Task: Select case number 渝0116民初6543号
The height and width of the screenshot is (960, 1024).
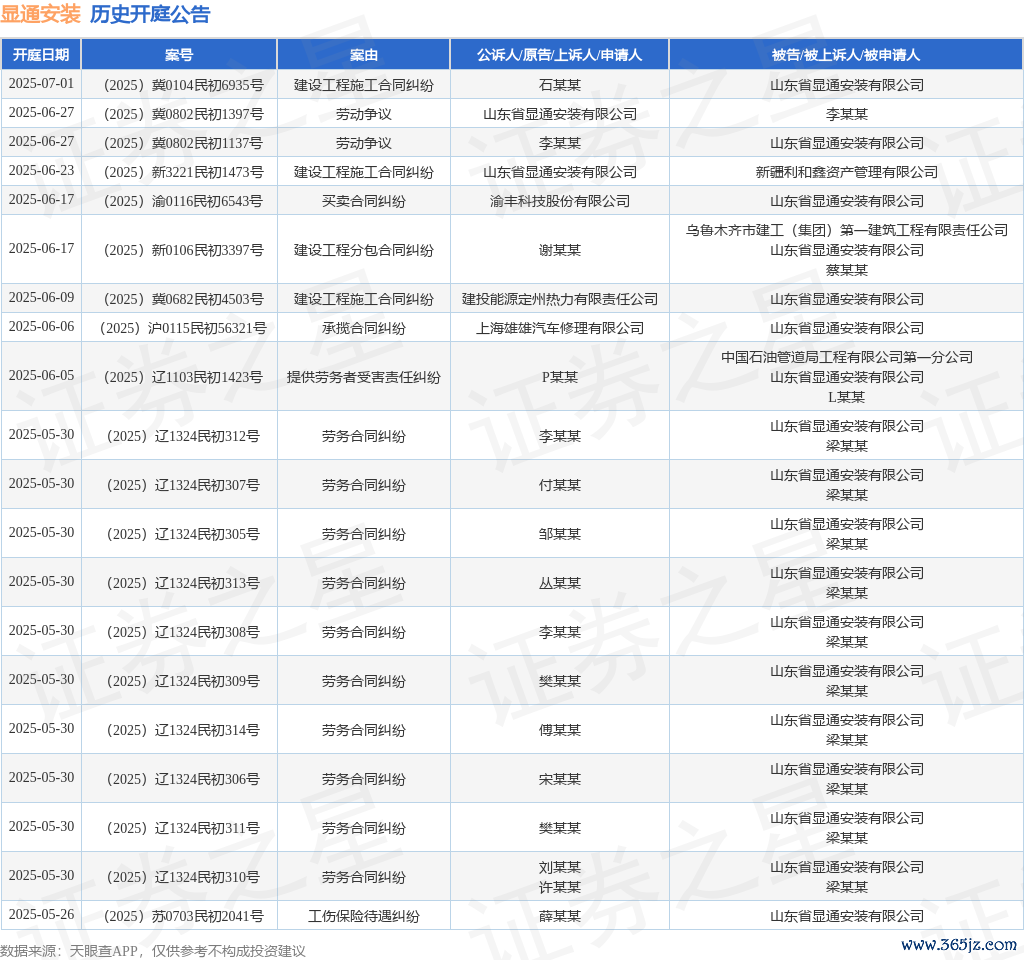Action: pos(184,201)
